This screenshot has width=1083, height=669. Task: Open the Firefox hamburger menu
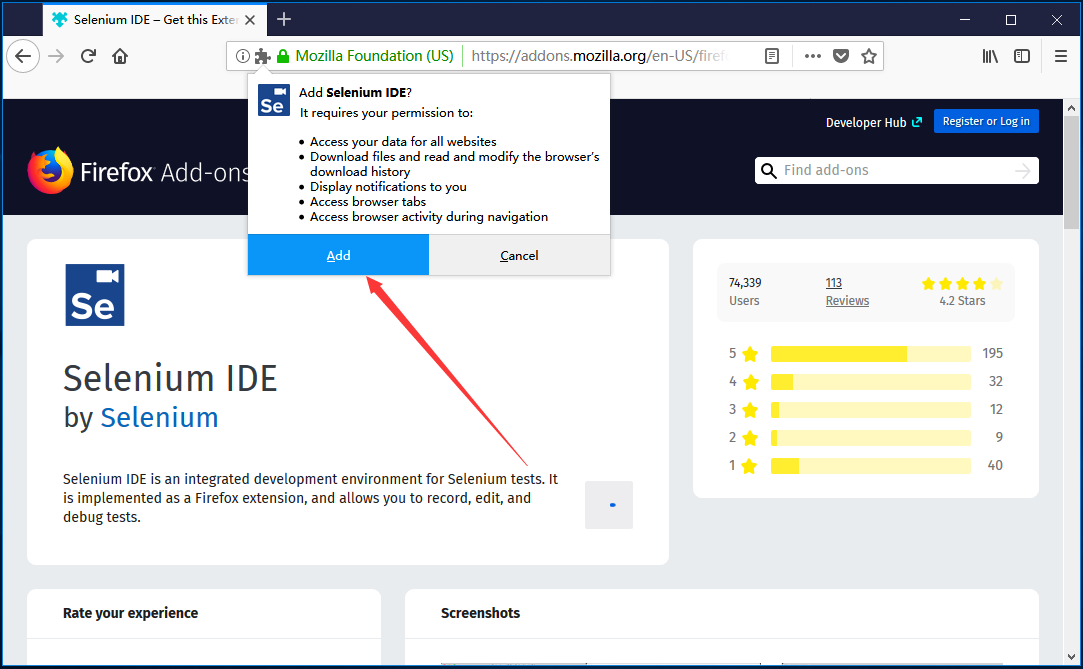(1061, 56)
